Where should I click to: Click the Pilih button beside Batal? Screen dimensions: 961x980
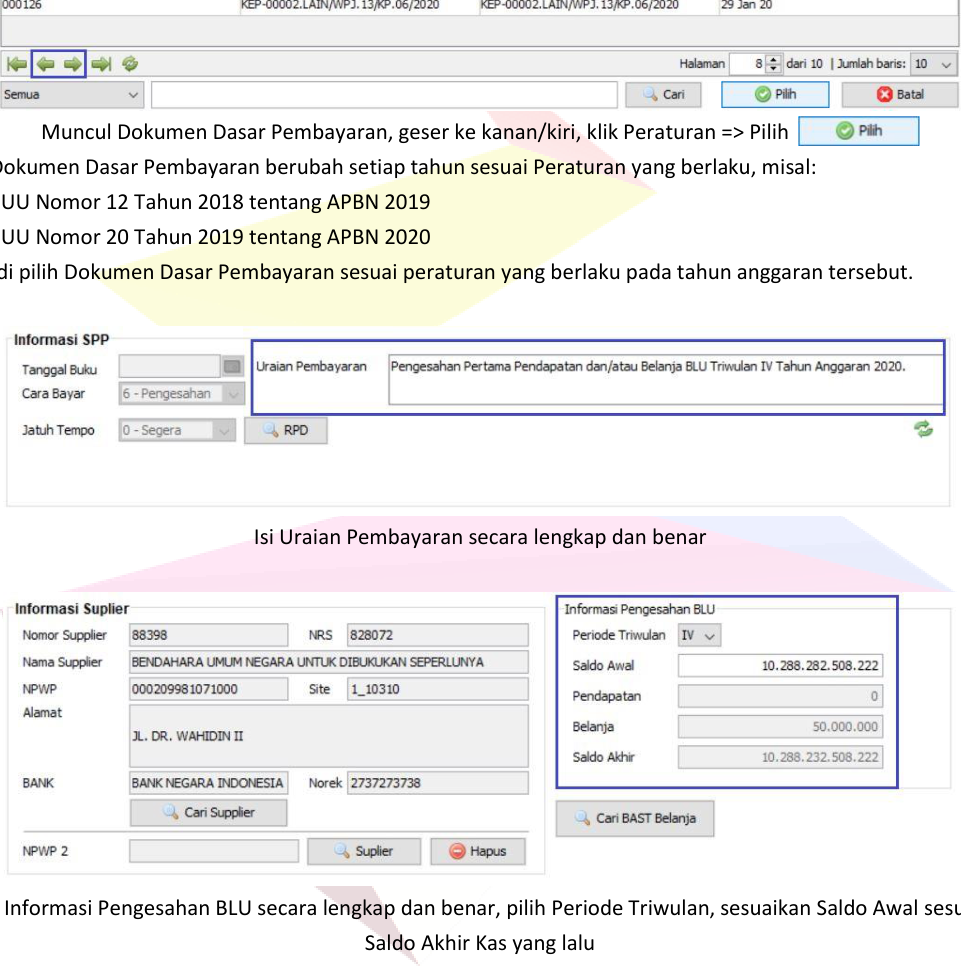tap(775, 95)
